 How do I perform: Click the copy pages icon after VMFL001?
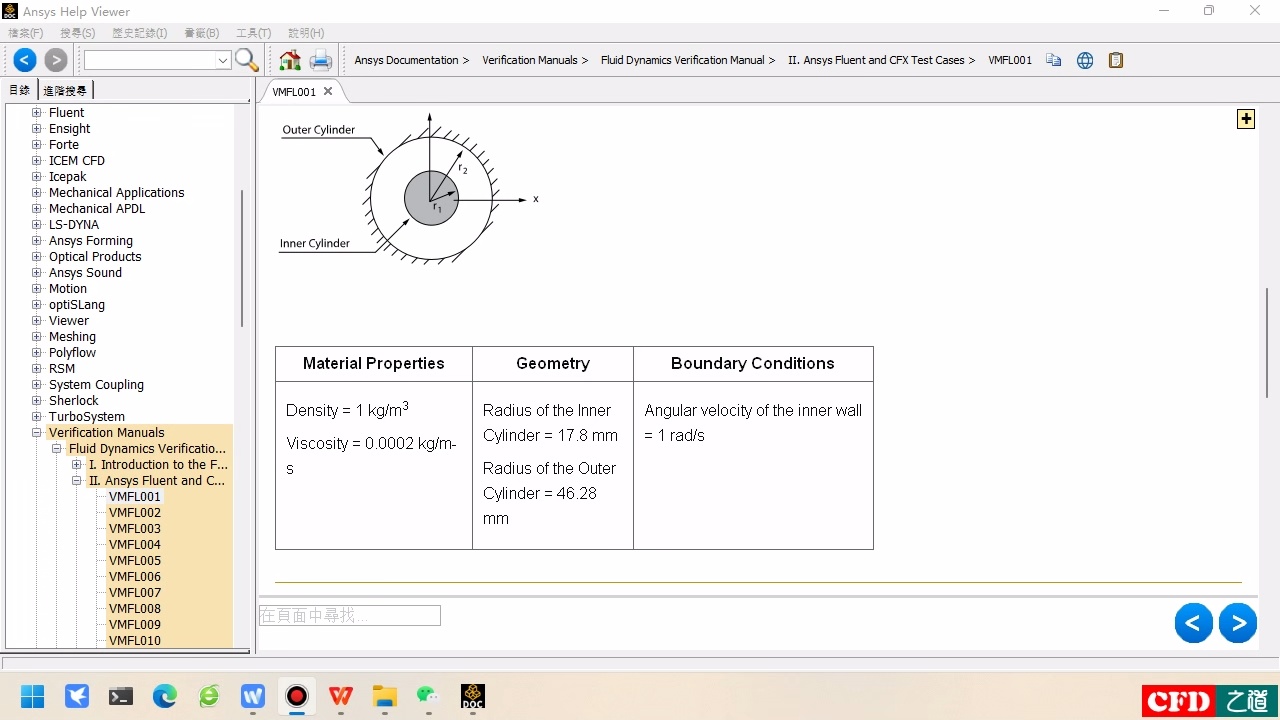click(x=1053, y=60)
